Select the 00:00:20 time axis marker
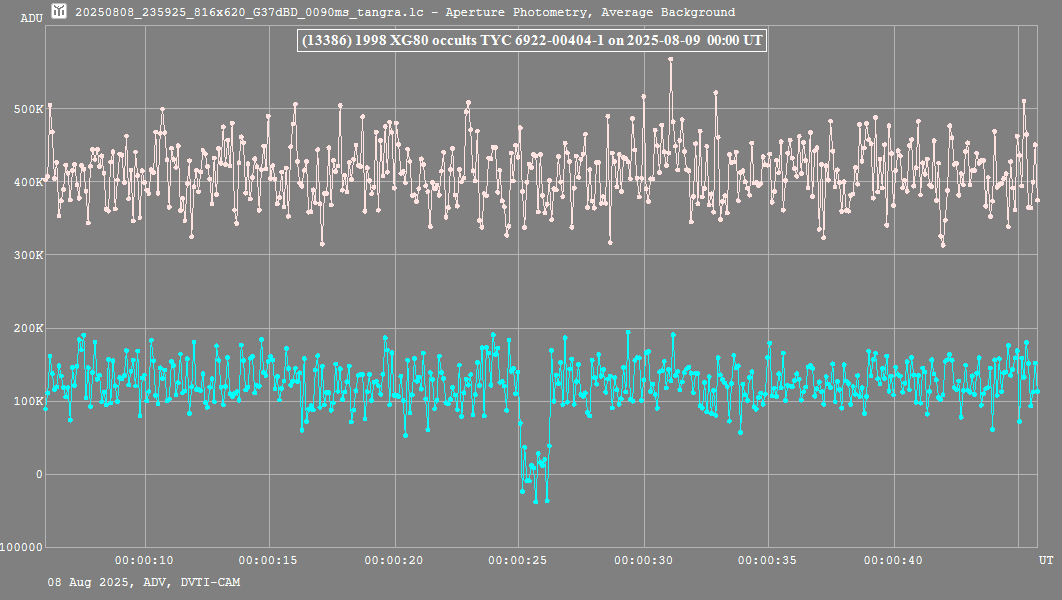1062x600 pixels. (x=394, y=560)
